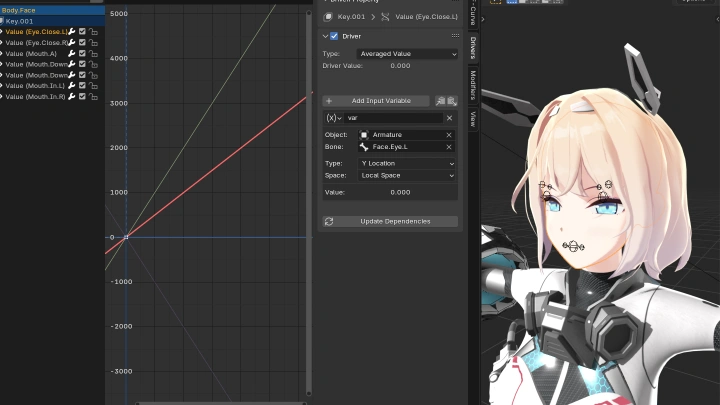The height and width of the screenshot is (405, 720).
Task: Select Value (Mouth.A) channel row
Action: 52,53
